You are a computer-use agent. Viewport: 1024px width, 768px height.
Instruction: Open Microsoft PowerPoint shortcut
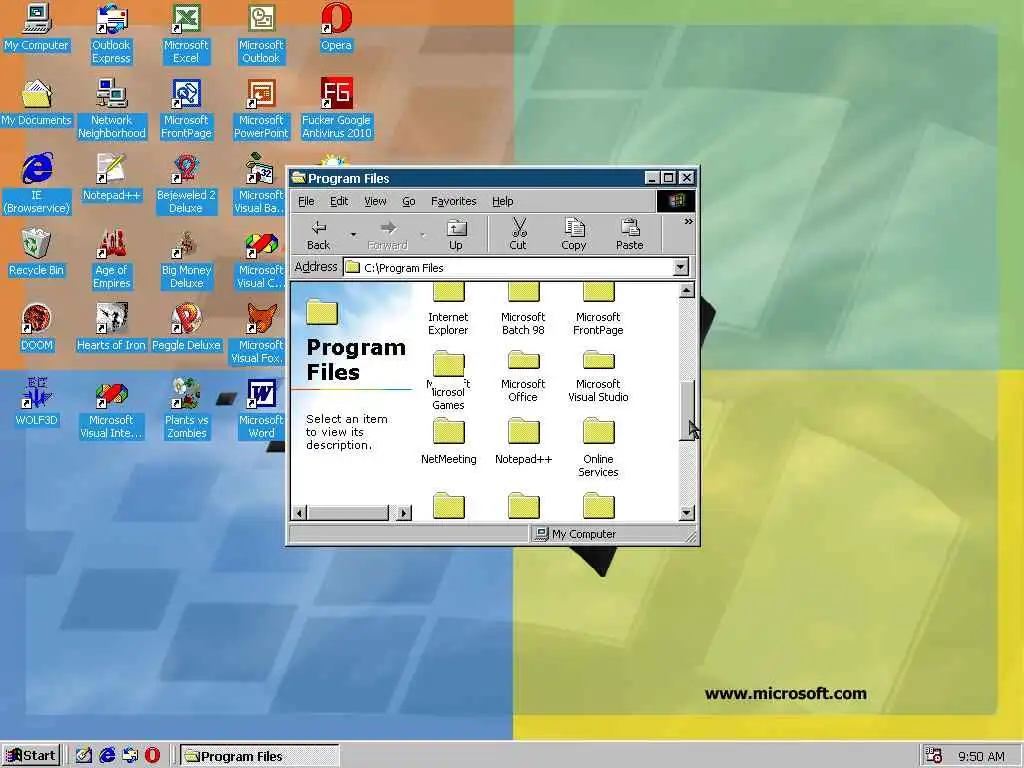click(261, 108)
